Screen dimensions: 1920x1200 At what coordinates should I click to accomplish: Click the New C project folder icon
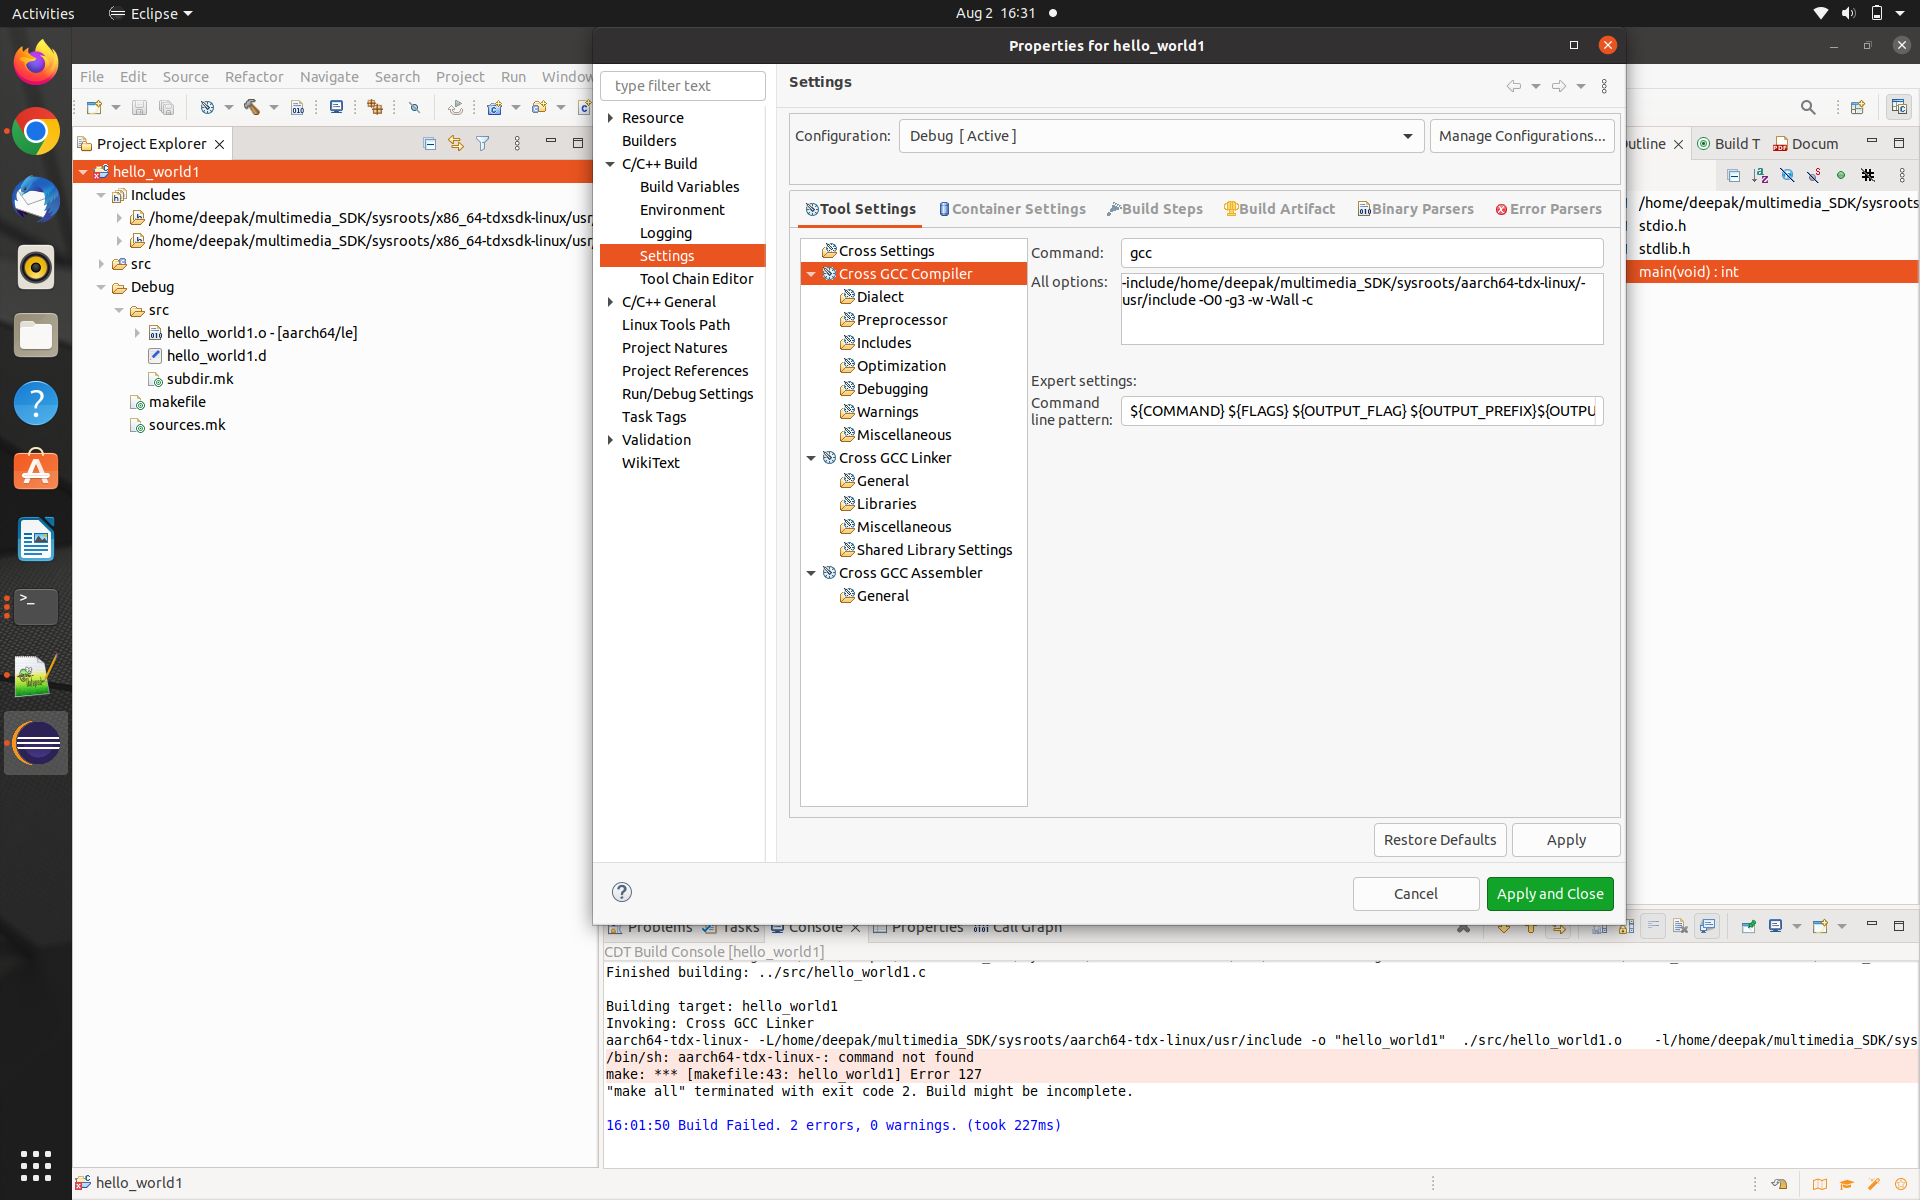494,107
